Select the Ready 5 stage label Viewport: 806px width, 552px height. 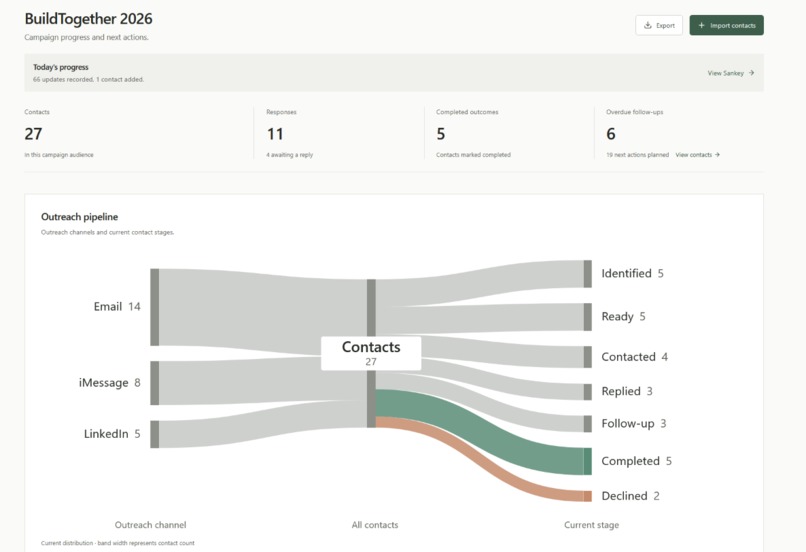tap(623, 317)
